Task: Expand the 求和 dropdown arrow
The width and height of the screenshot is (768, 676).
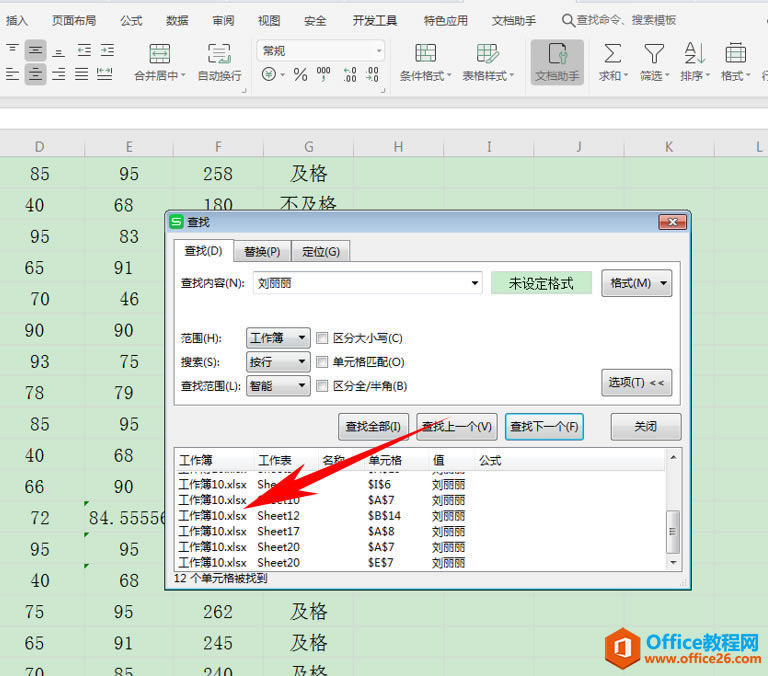Action: coord(626,75)
